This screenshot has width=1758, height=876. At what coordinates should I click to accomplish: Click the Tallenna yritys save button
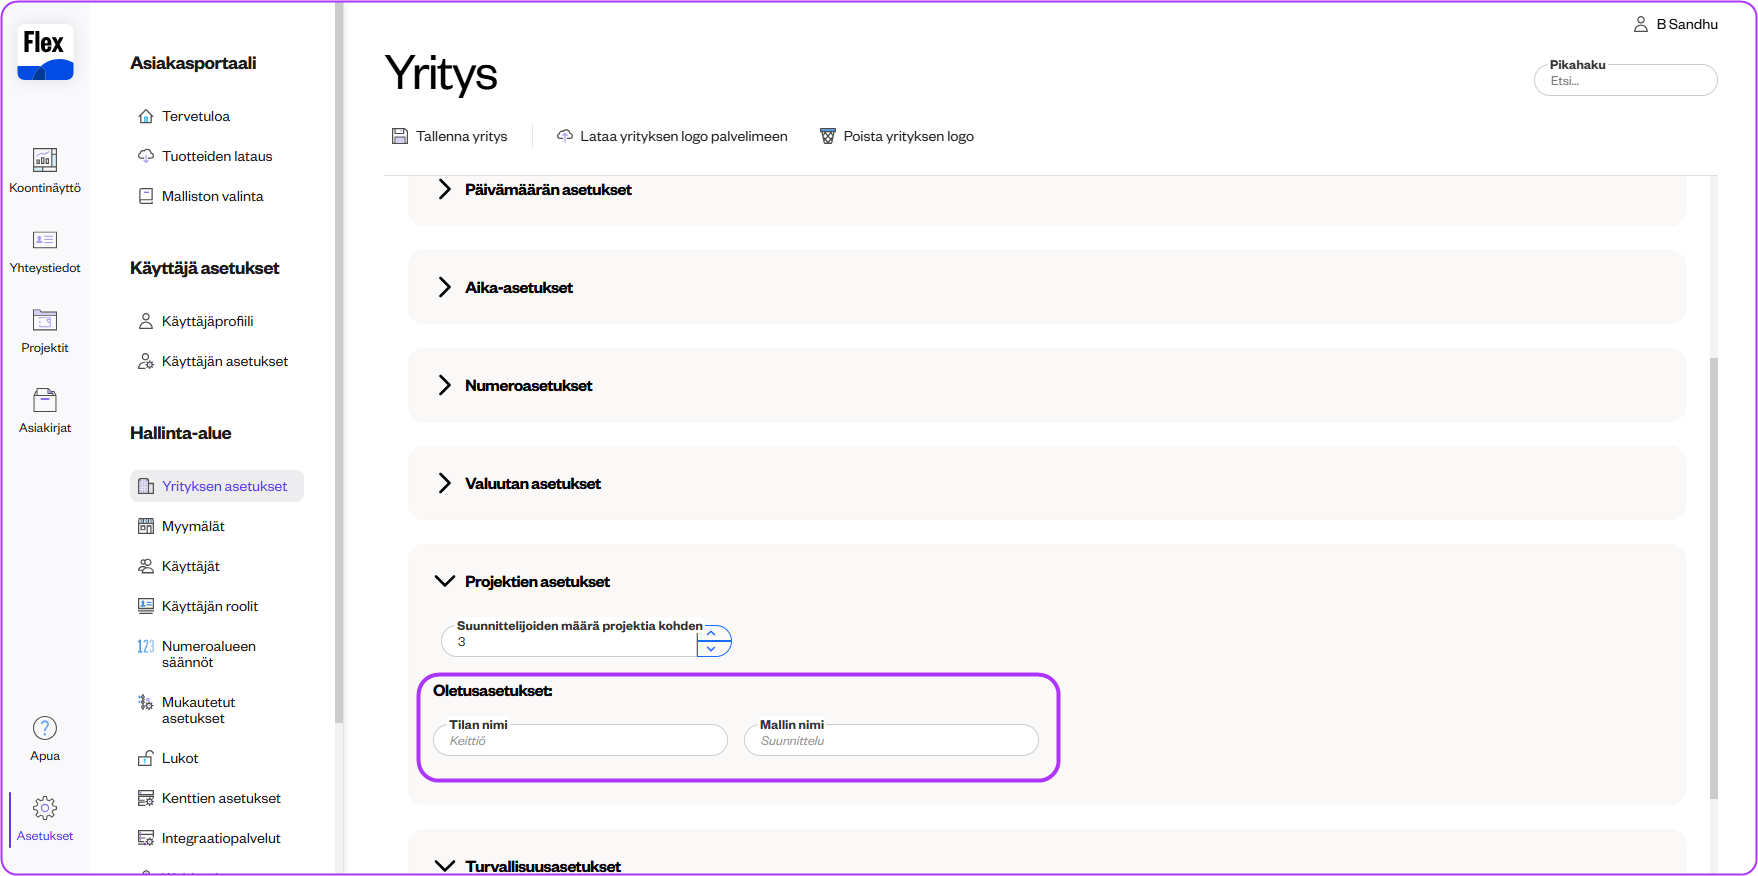[450, 136]
